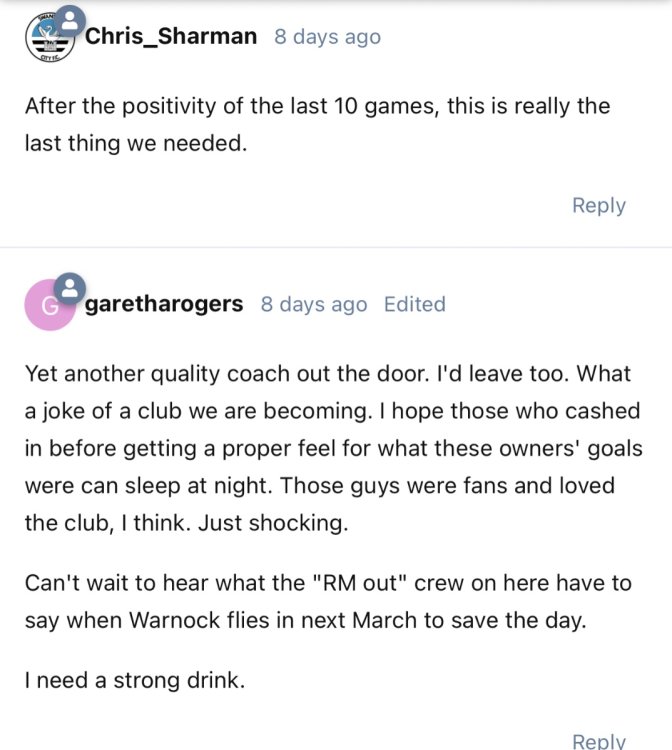Click the user badge on Chris_Sharman's avatar
The width and height of the screenshot is (672, 750).
coord(70,20)
